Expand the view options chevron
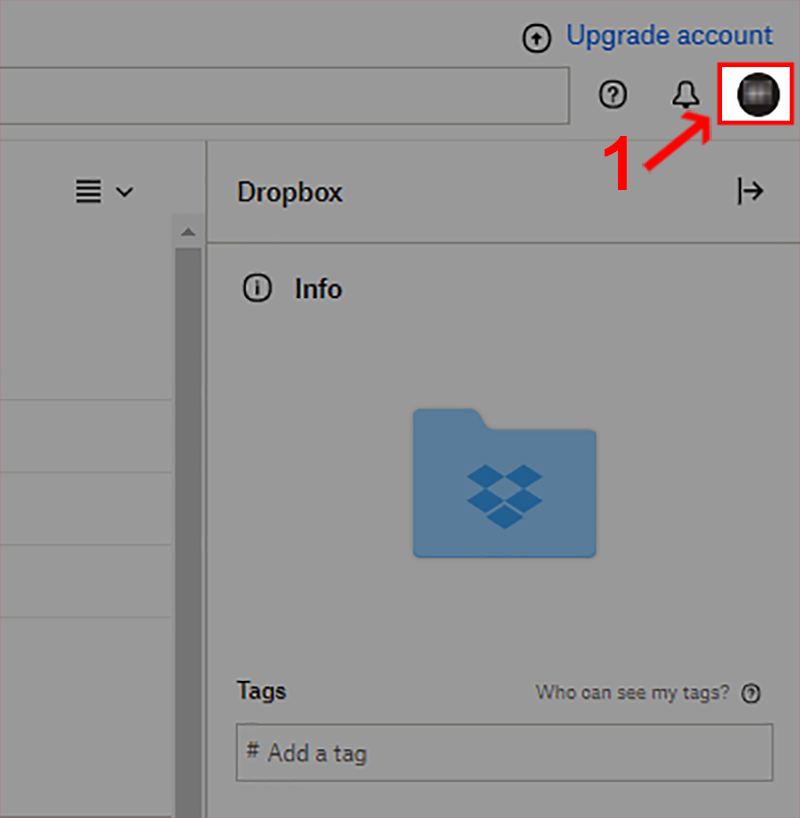The image size is (800, 818). coord(124,192)
